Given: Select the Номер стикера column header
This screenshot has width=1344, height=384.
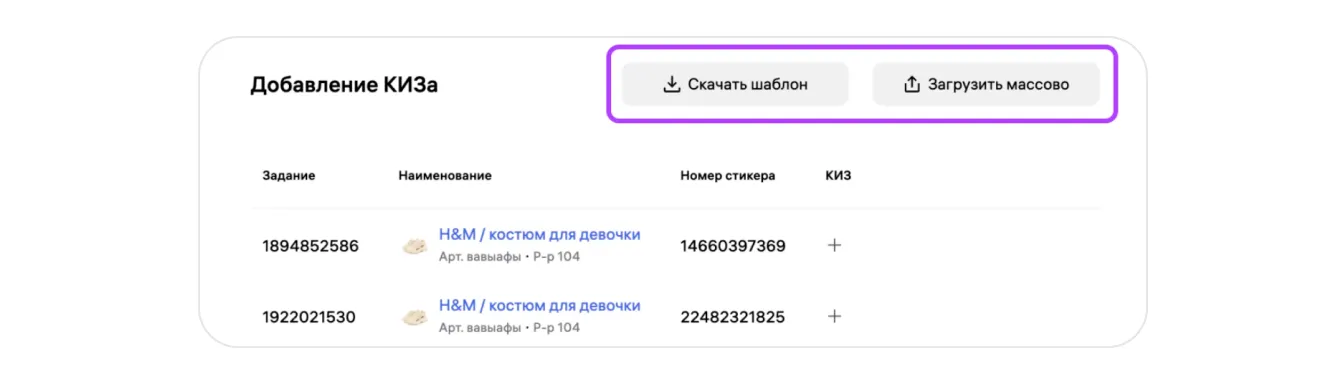Looking at the screenshot, I should point(727,175).
